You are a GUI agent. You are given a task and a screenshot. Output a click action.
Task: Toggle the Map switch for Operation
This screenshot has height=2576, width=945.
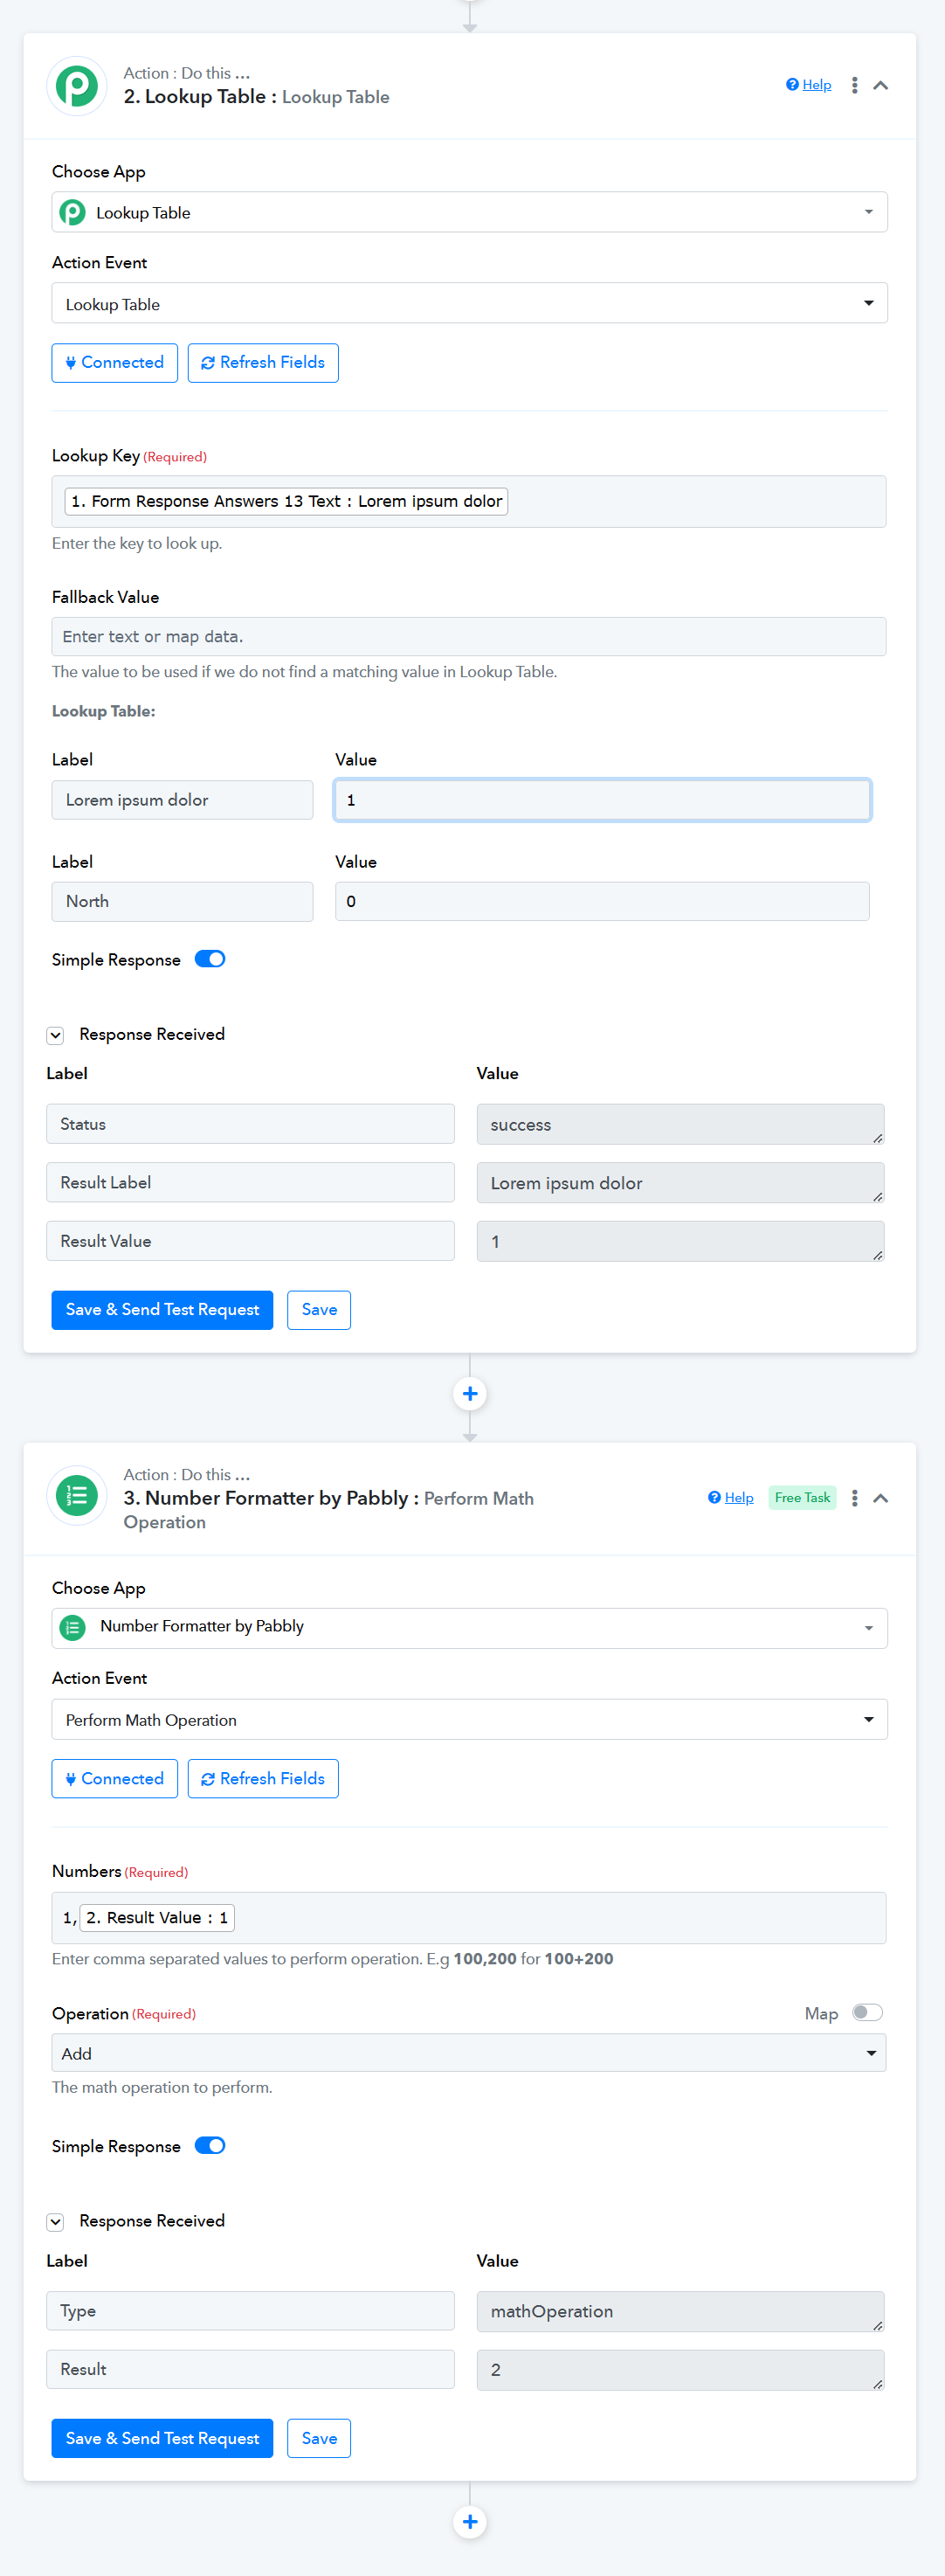click(866, 2013)
